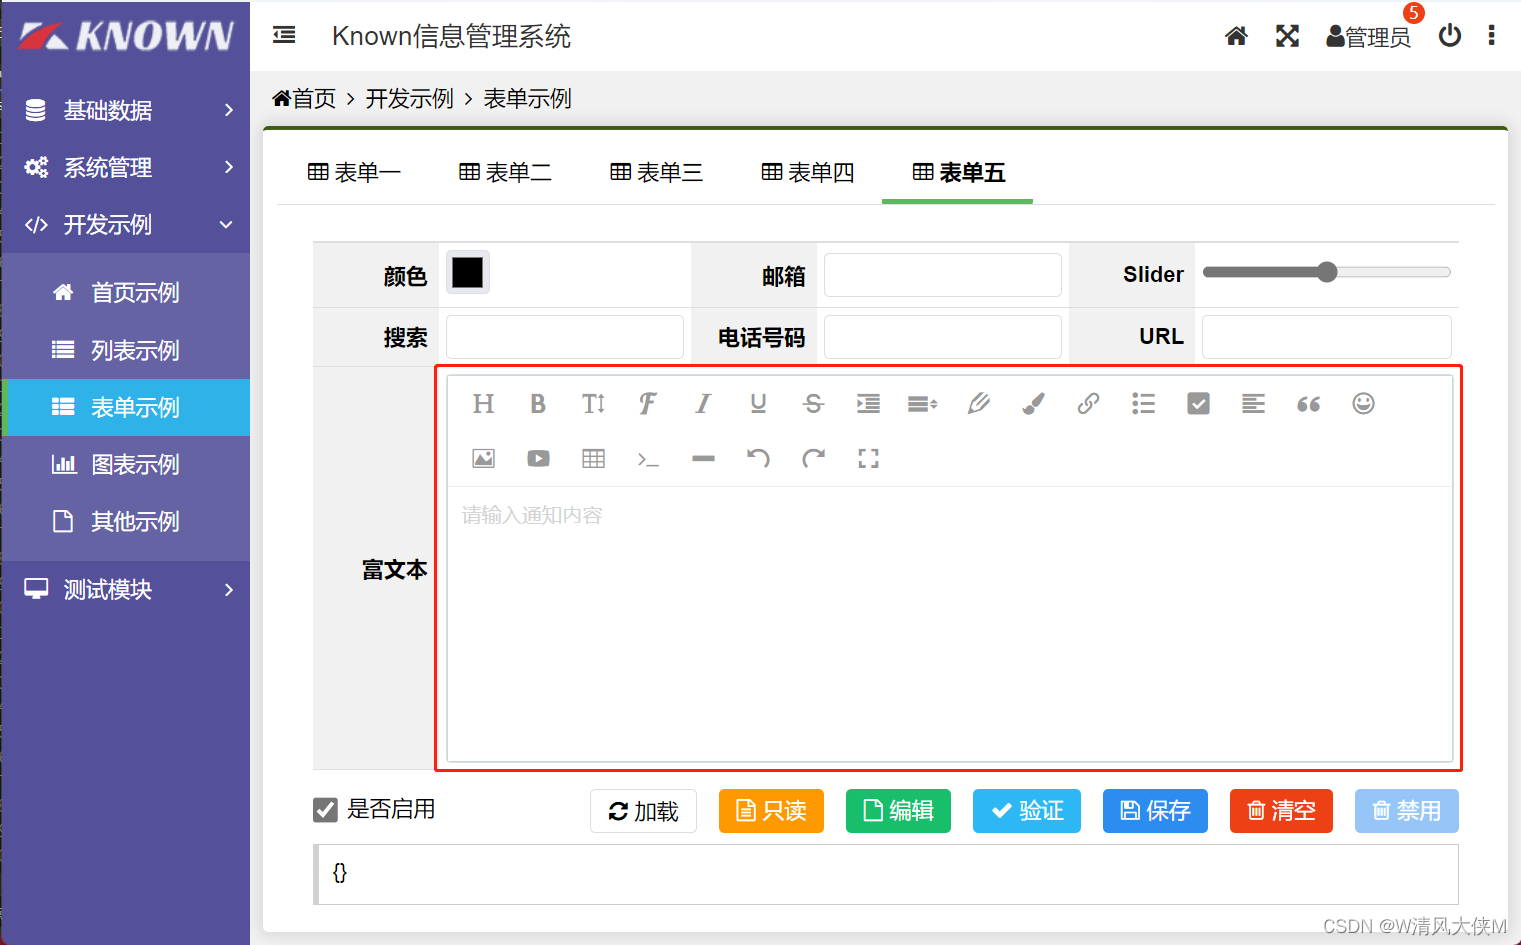Expand the 基础数据 sidebar menu
The height and width of the screenshot is (945, 1521).
[126, 110]
